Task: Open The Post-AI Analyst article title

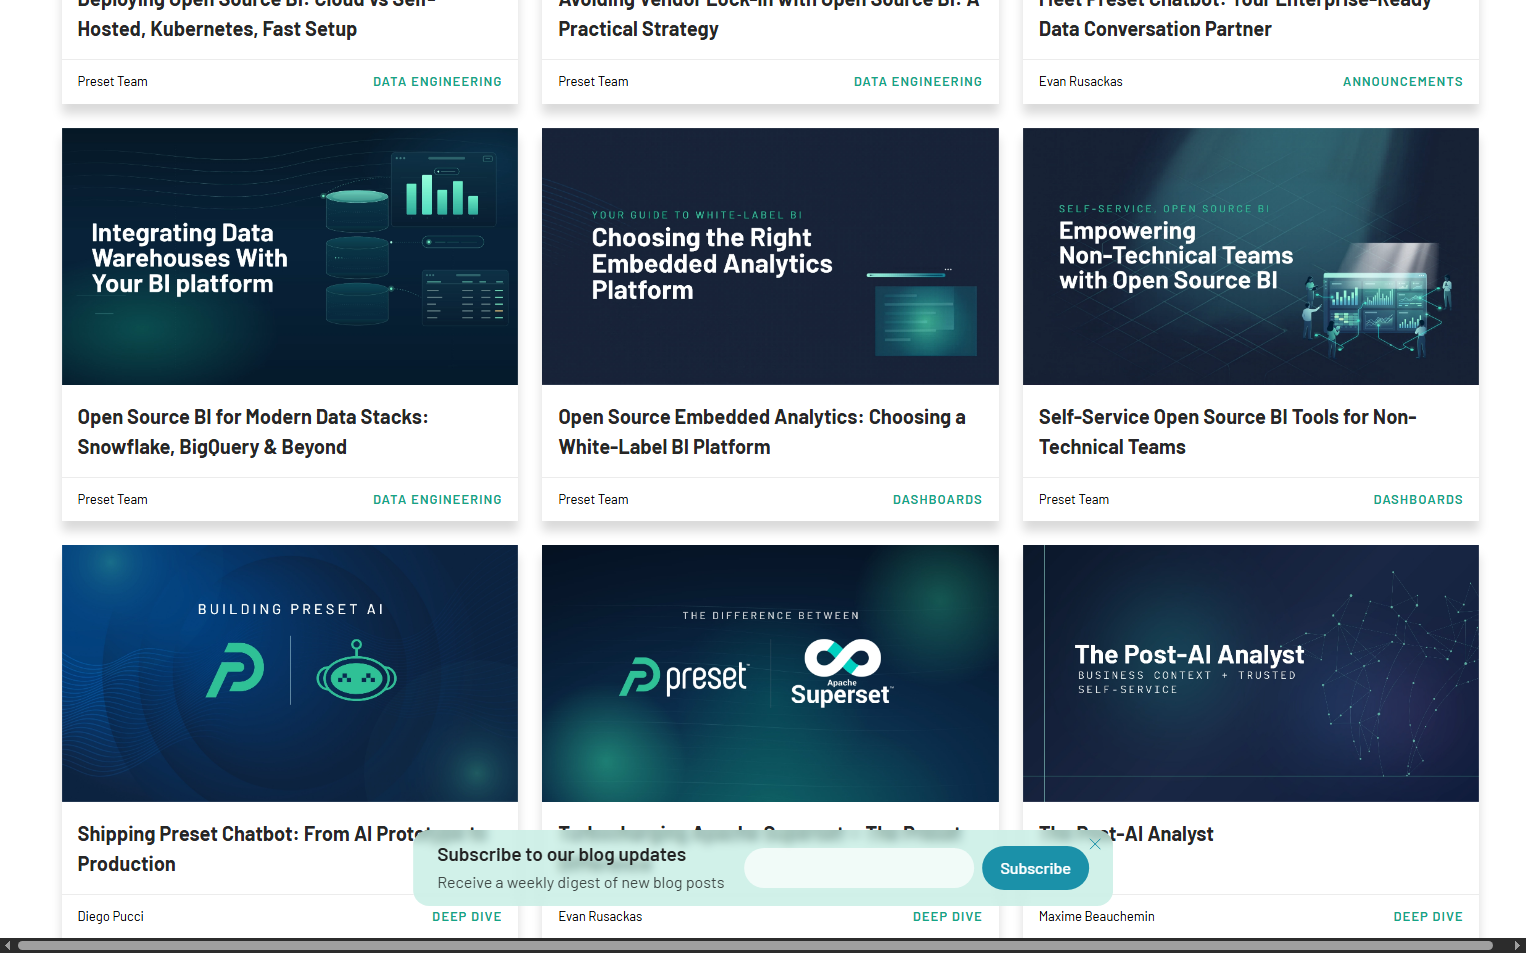Action: point(1126,834)
